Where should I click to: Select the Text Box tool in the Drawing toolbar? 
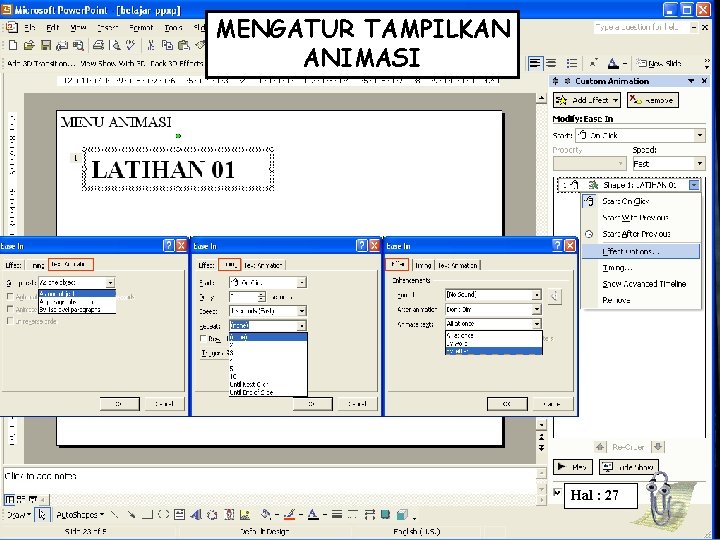pyautogui.click(x=180, y=515)
